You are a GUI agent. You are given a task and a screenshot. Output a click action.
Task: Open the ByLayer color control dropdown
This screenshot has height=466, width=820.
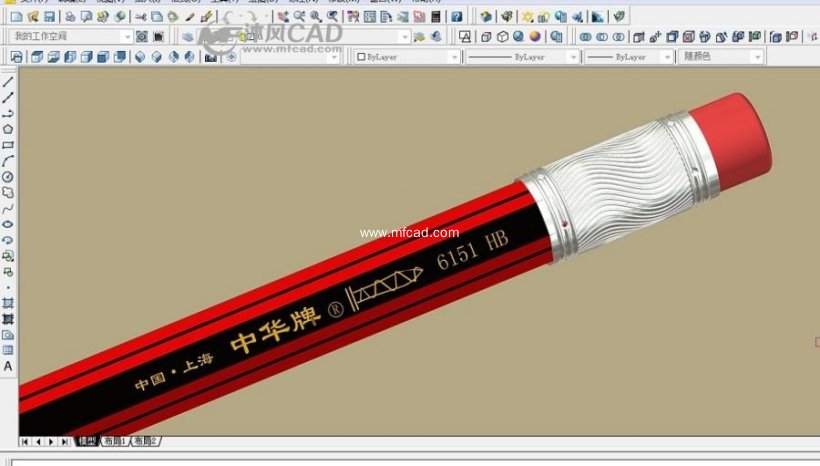click(454, 56)
